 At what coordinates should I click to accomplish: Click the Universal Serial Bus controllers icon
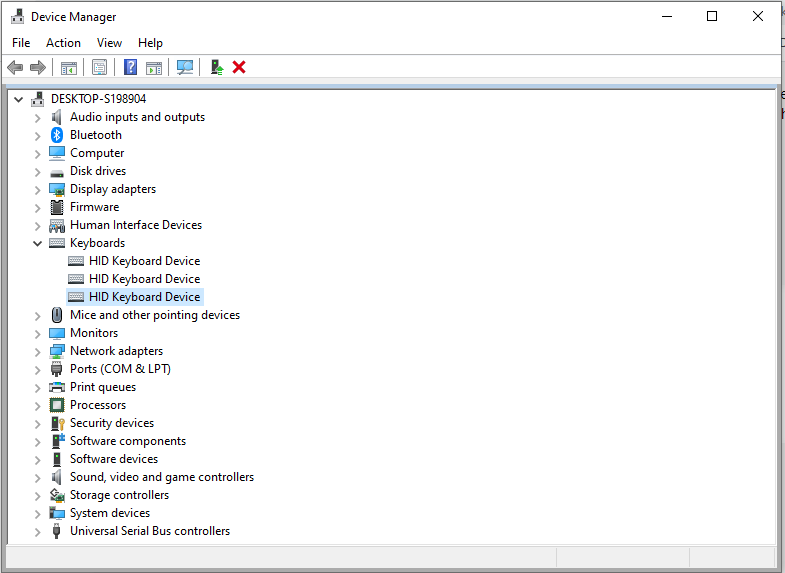[57, 531]
